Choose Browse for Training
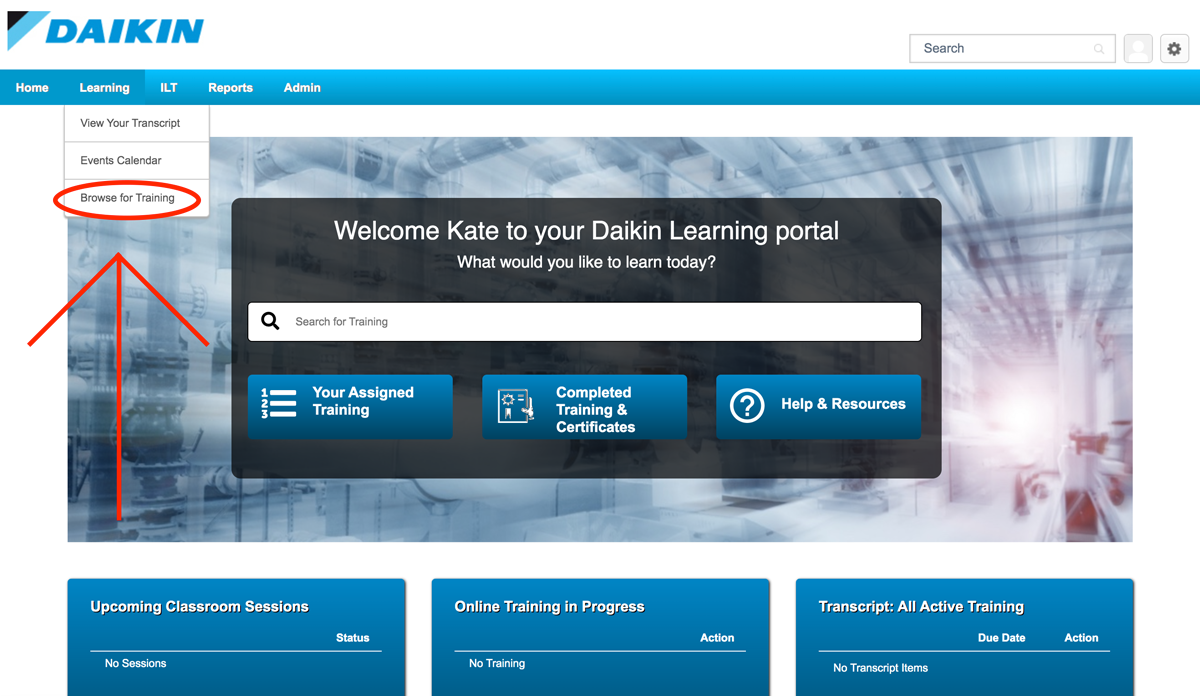 [136, 198]
